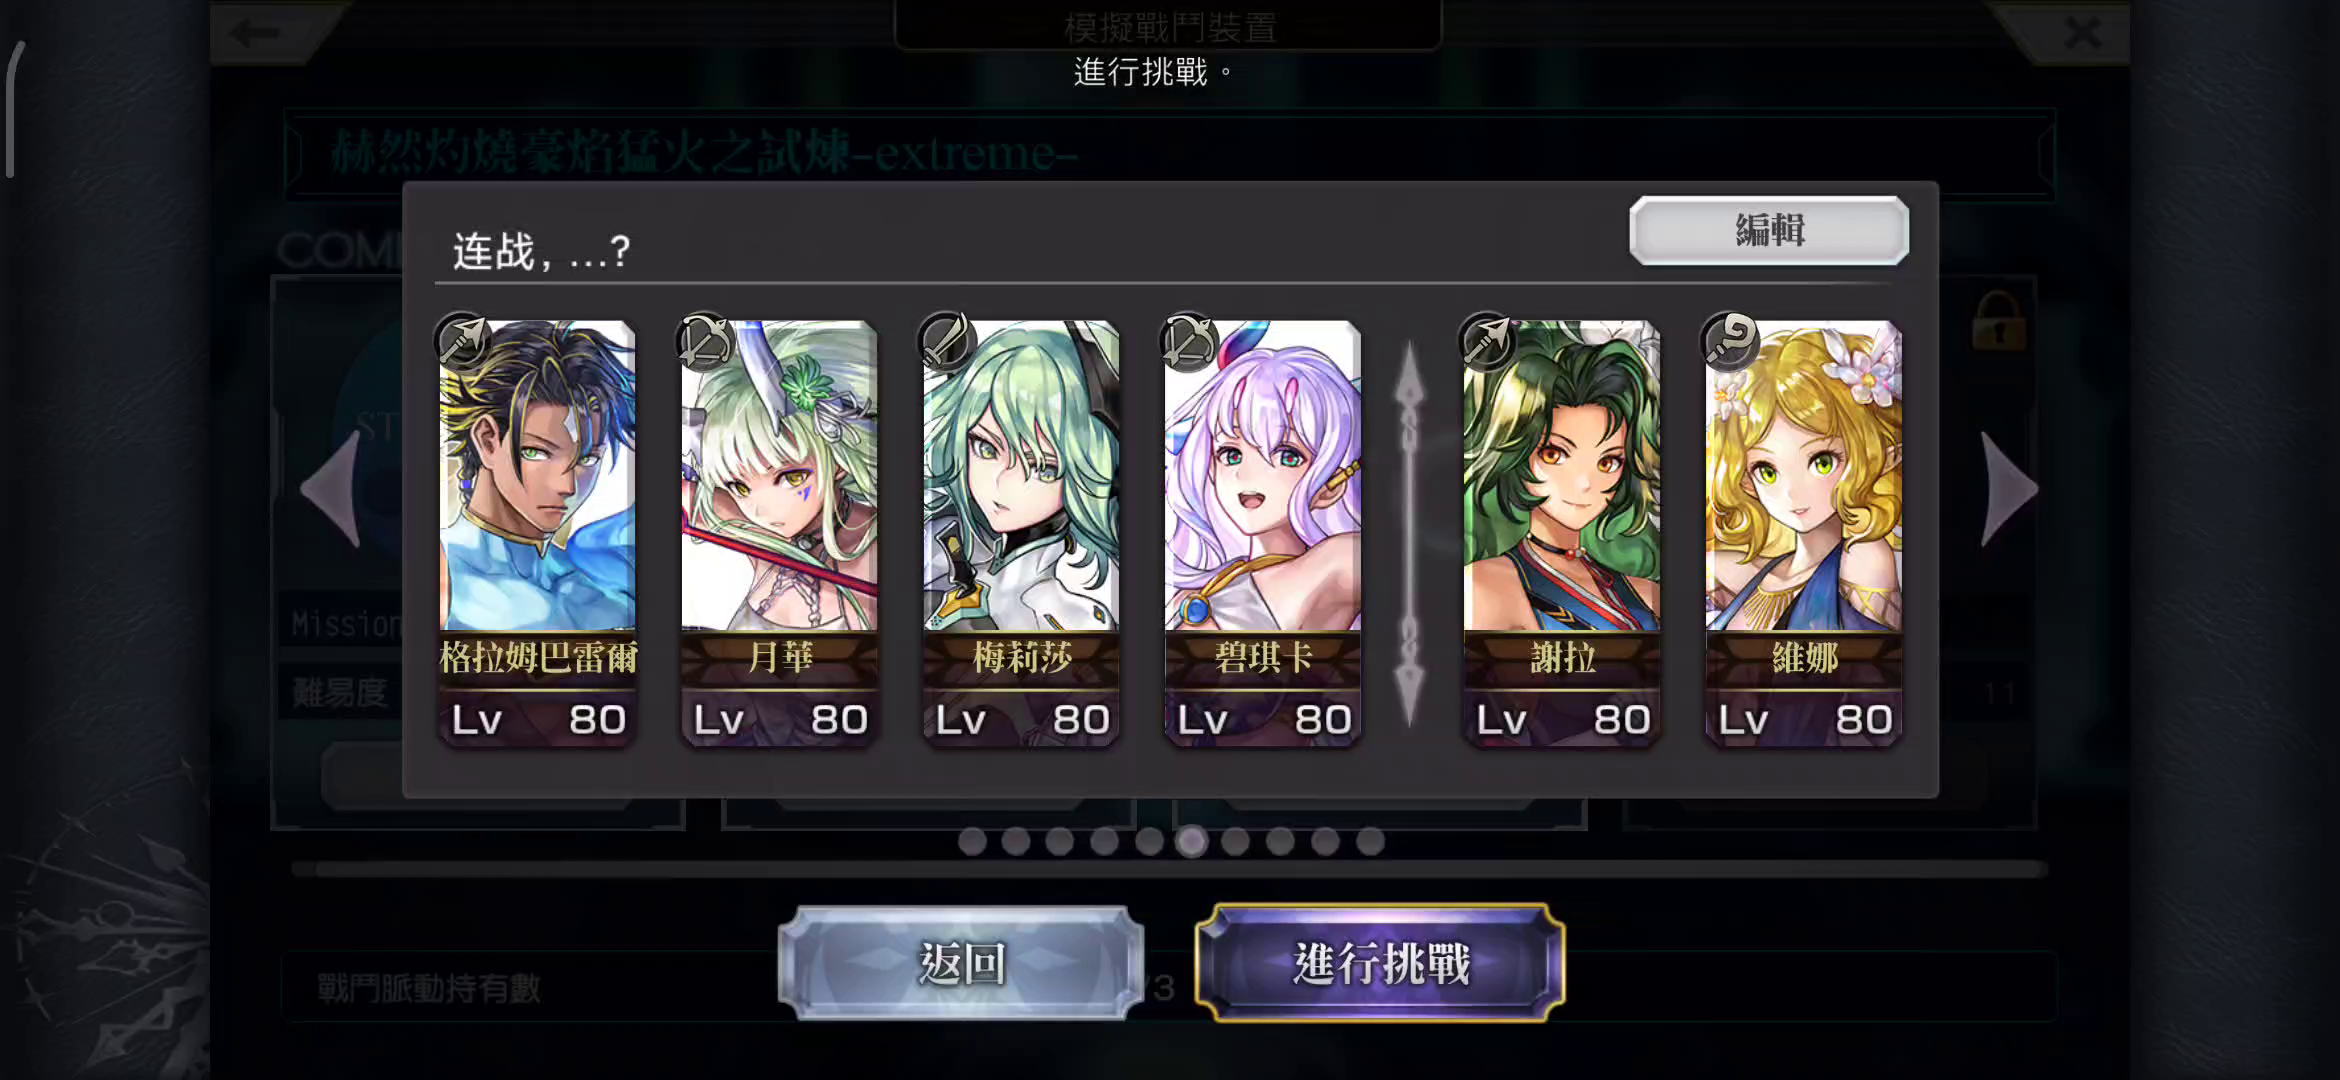The image size is (2340, 1080).
Task: Click the horizontal scrollbar below page dots
Action: (x=1170, y=869)
